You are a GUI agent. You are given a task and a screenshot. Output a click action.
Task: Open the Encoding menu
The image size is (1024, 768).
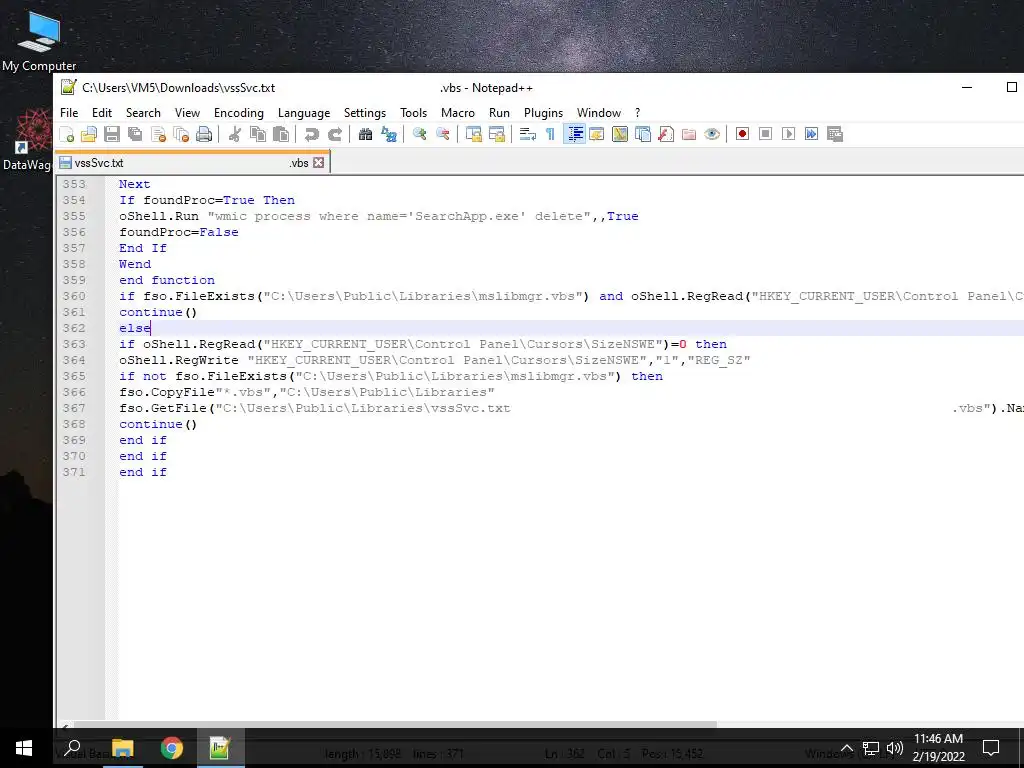tap(239, 113)
